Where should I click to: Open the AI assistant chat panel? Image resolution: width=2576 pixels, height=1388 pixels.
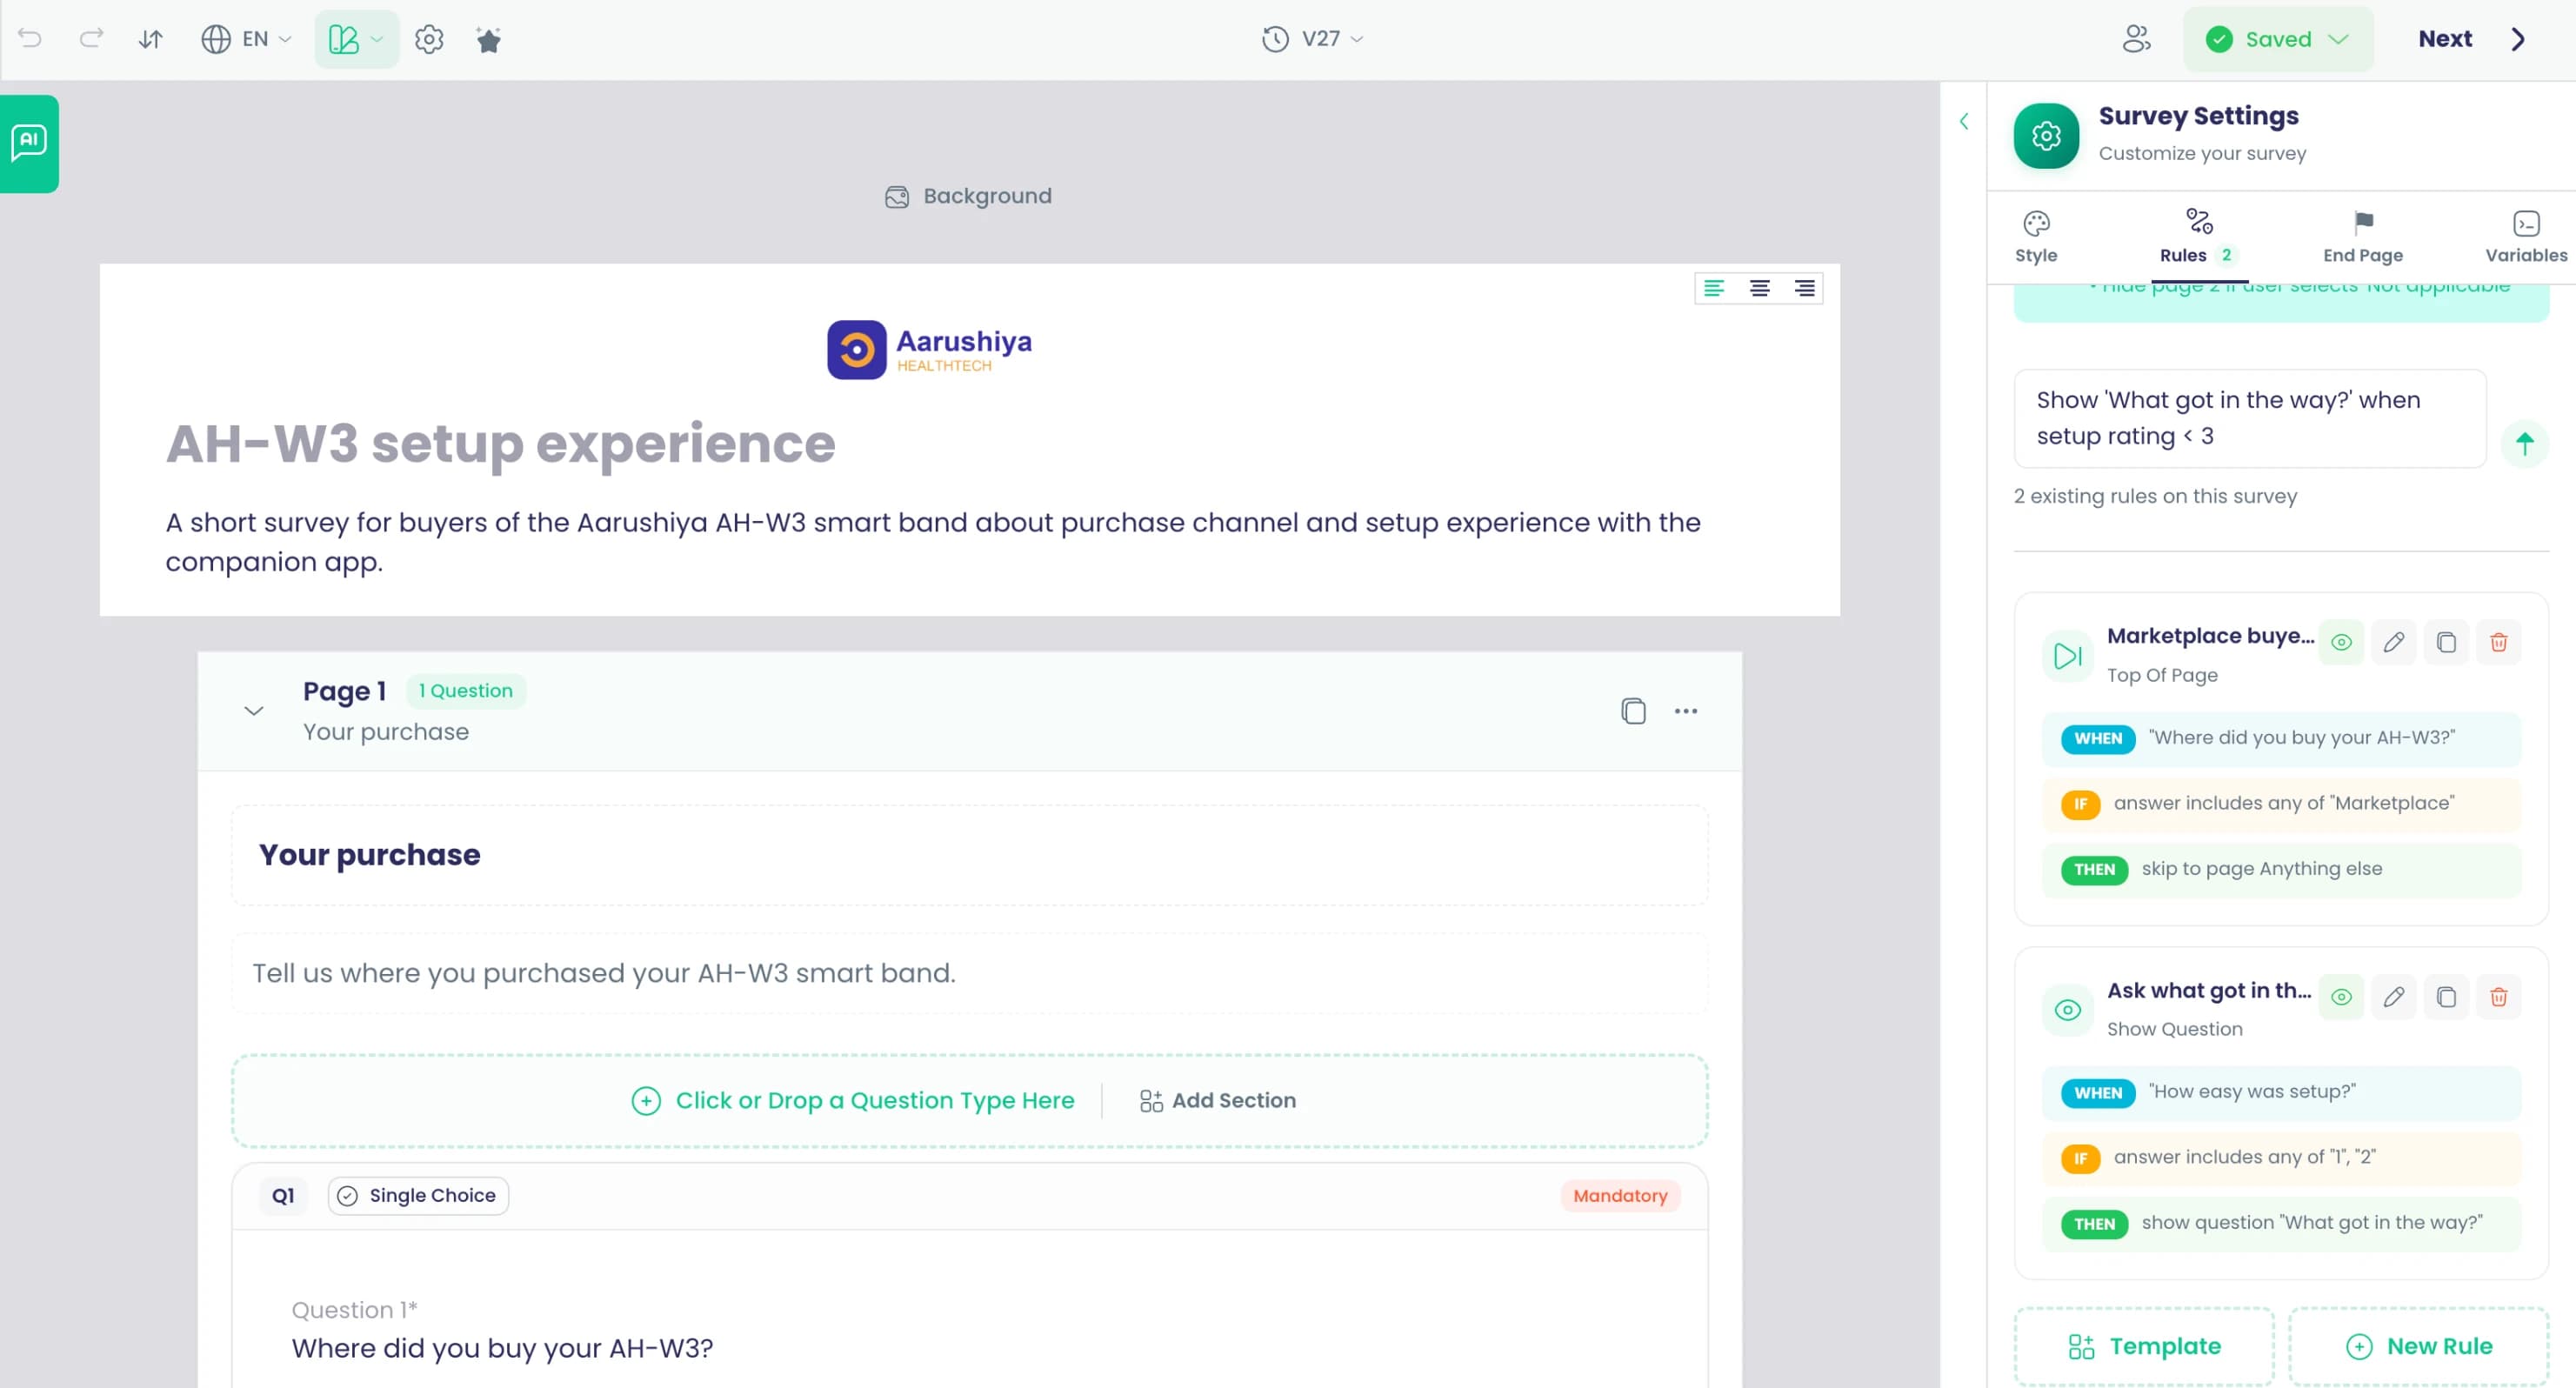[29, 143]
